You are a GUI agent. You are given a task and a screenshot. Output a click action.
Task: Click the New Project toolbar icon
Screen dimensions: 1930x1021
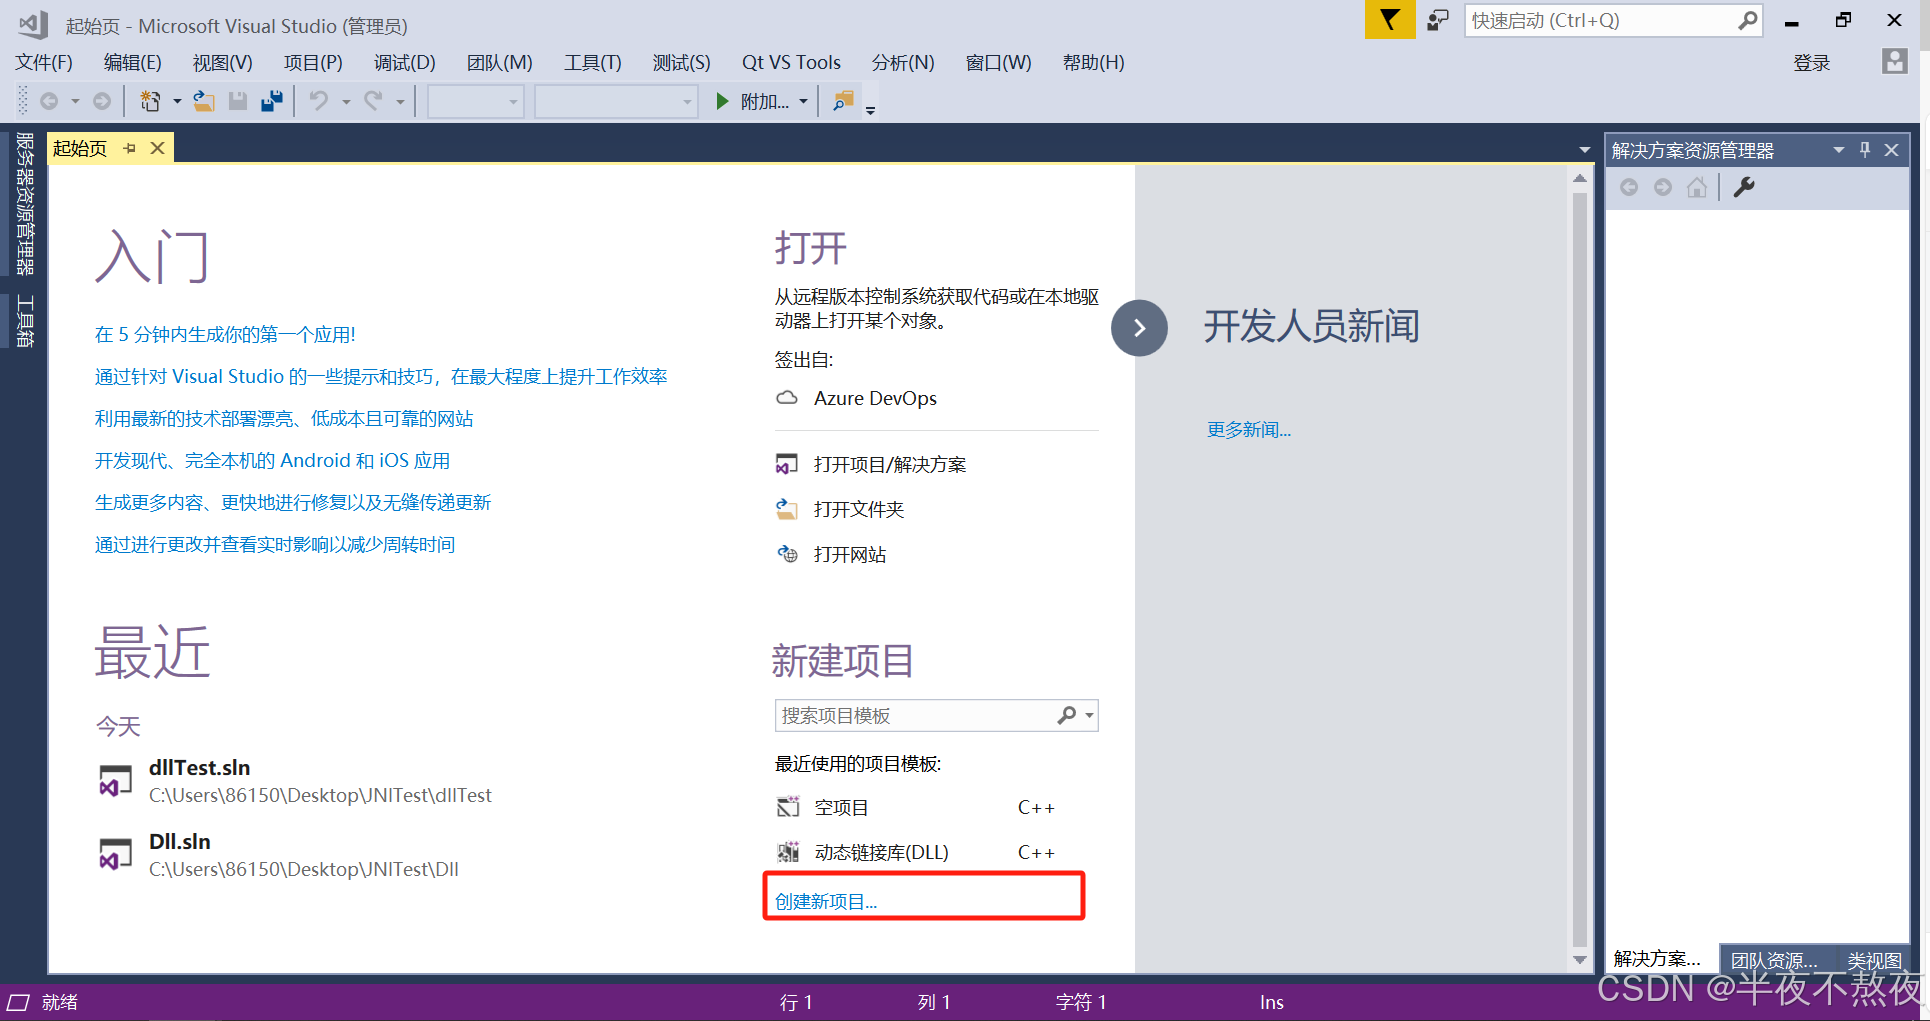(x=148, y=100)
